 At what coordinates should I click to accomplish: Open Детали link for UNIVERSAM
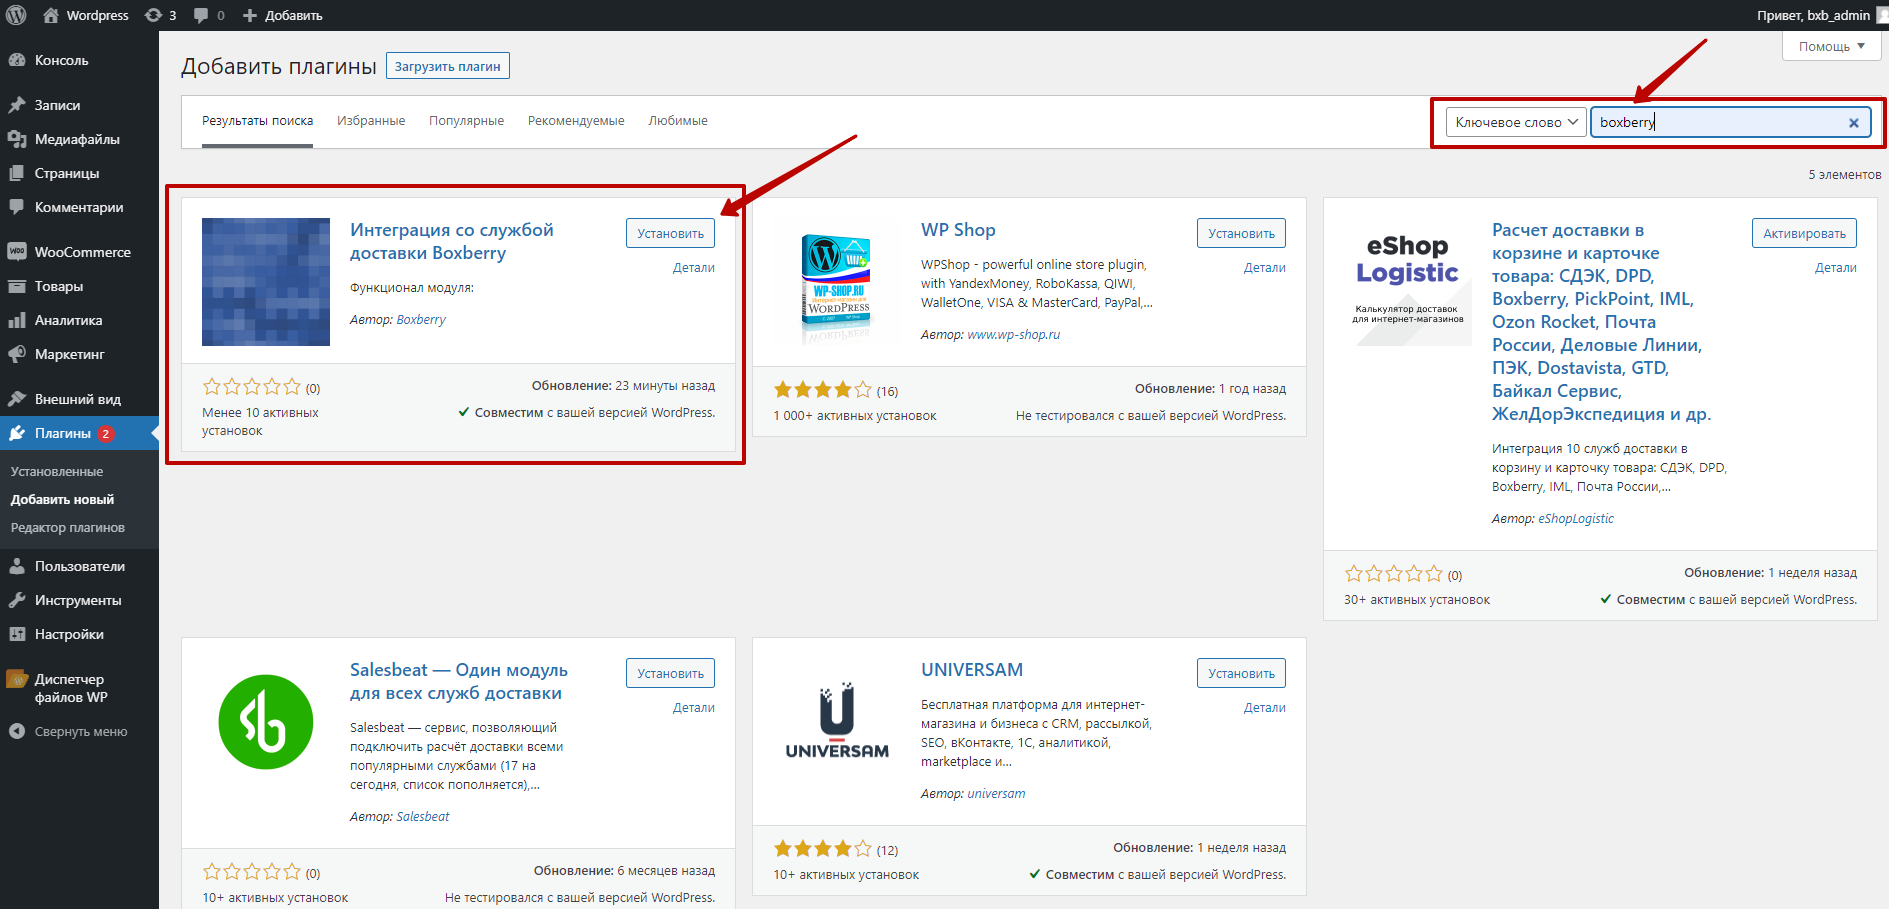coord(1265,708)
